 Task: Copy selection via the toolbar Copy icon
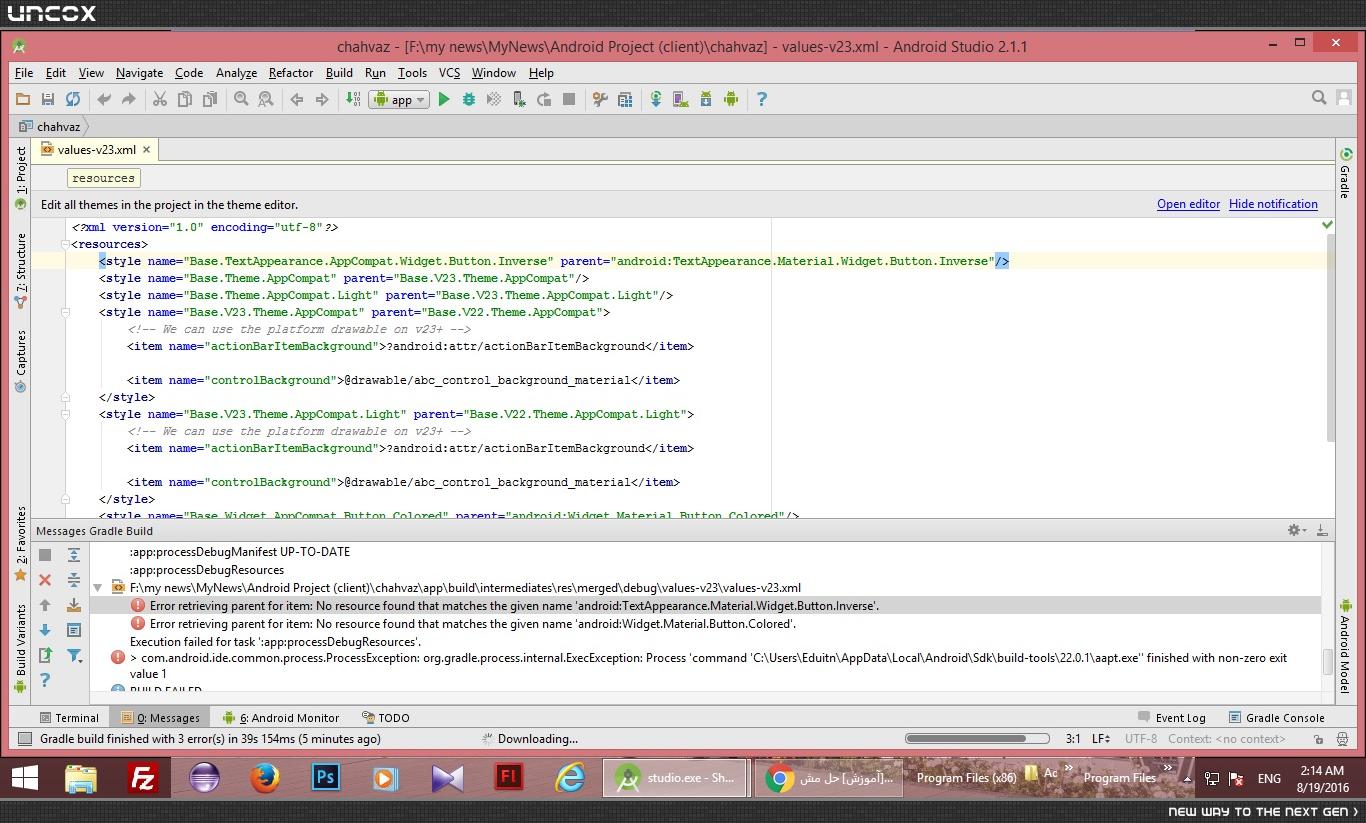coord(184,99)
